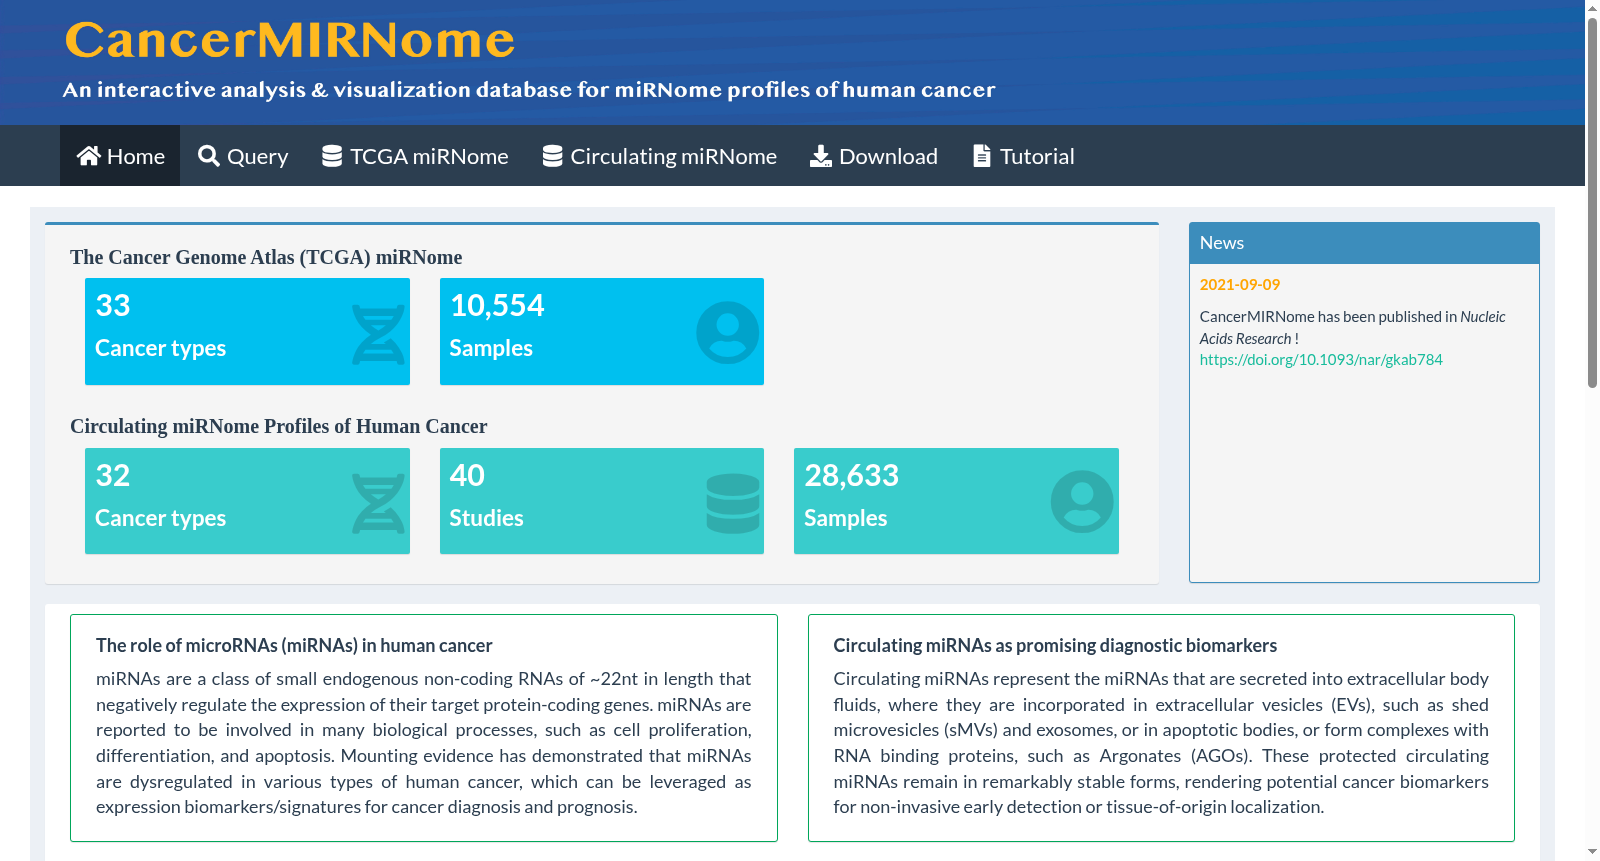This screenshot has height=861, width=1600.
Task: Click 'The Cancer Genome Atlas (TCGA) miRNome' heading
Action: pos(266,257)
